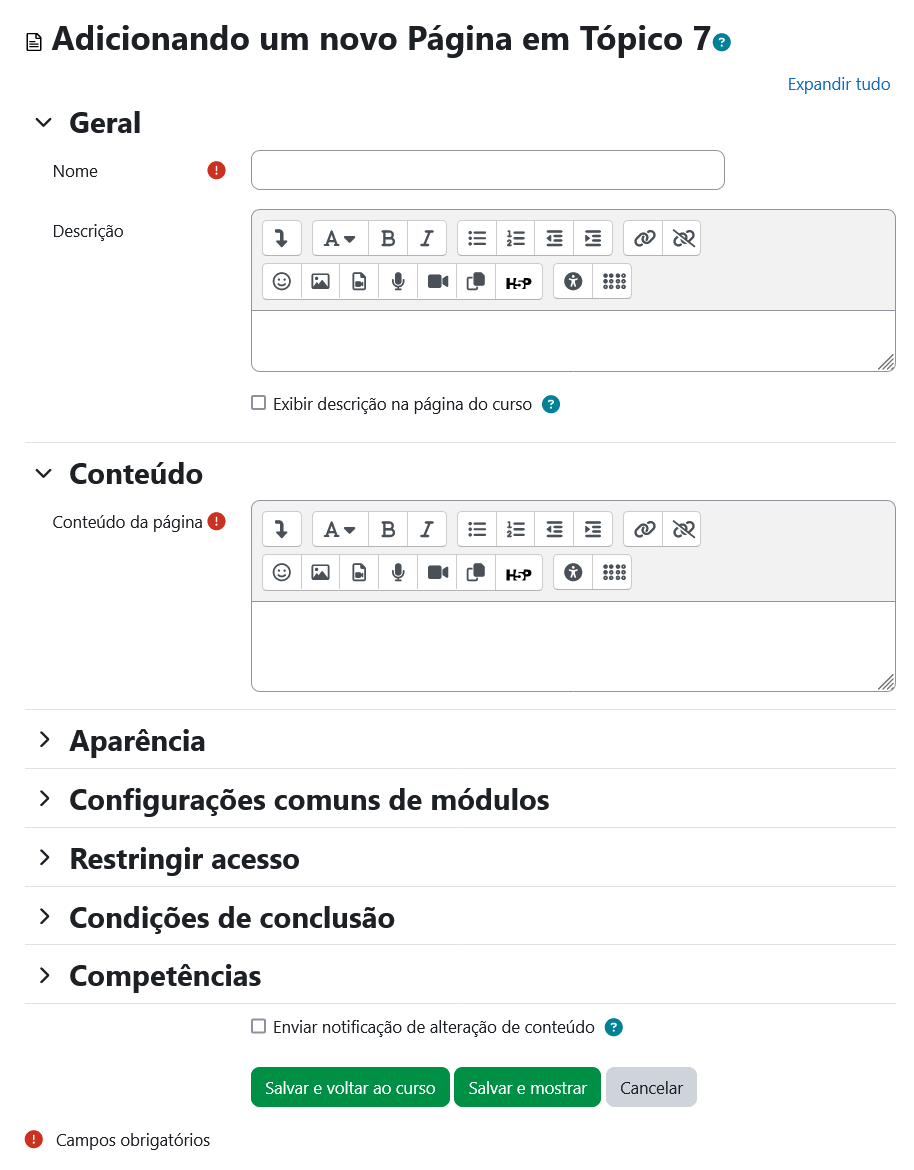Insert H5P content in Descrição editor
This screenshot has height=1170, width=914.
click(518, 282)
